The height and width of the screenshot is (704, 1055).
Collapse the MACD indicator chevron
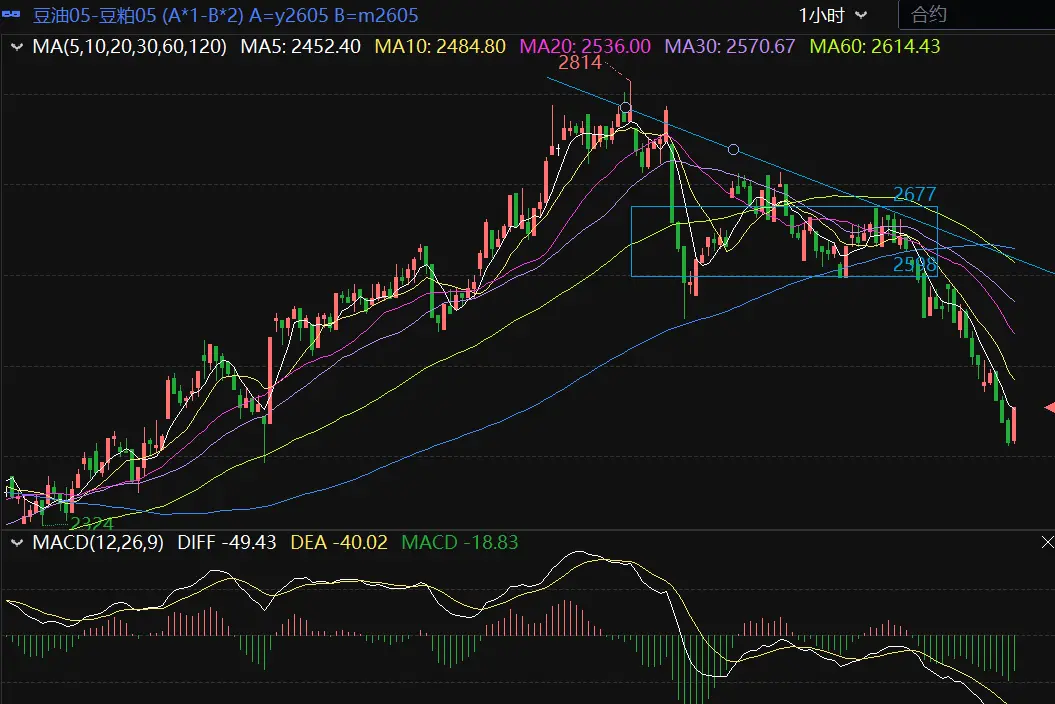click(17, 542)
